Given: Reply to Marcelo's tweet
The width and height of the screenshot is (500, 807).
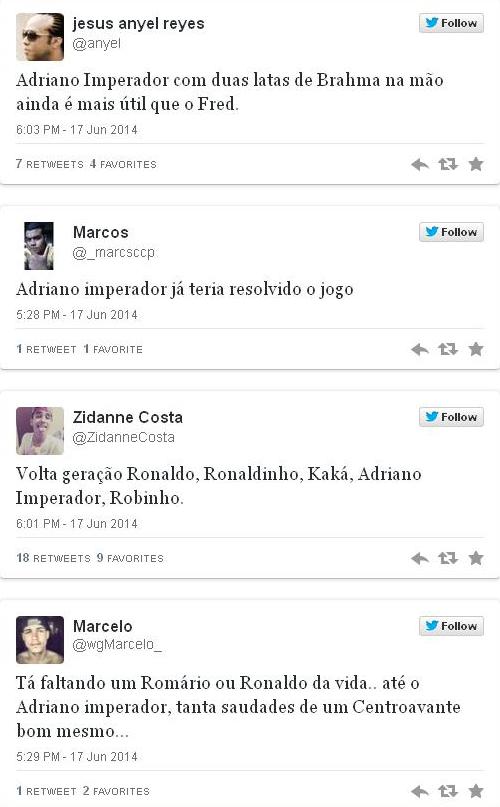Looking at the screenshot, I should (x=420, y=792).
